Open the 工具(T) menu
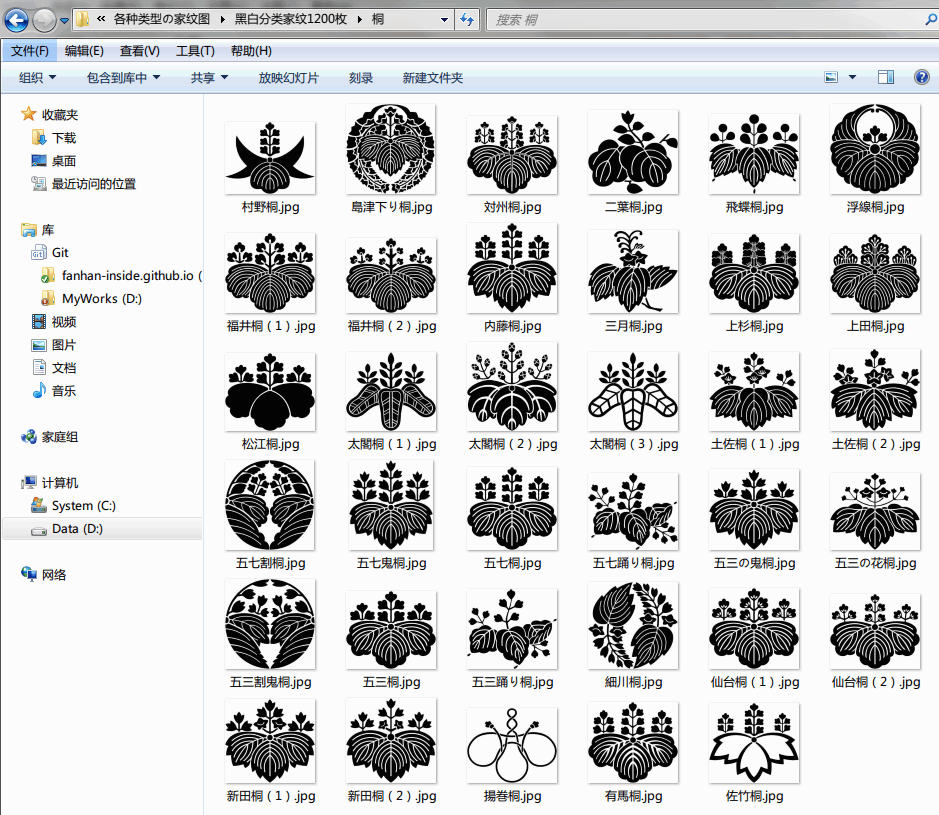The image size is (939, 815). tap(195, 51)
